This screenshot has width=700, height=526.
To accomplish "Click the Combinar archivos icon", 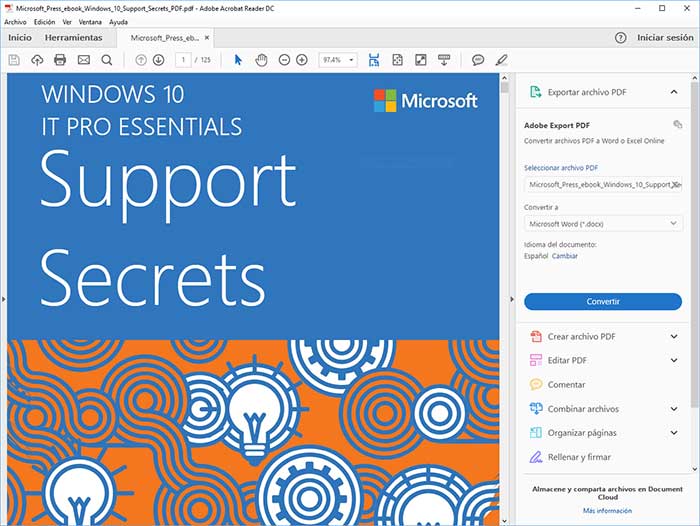I will tap(535, 408).
